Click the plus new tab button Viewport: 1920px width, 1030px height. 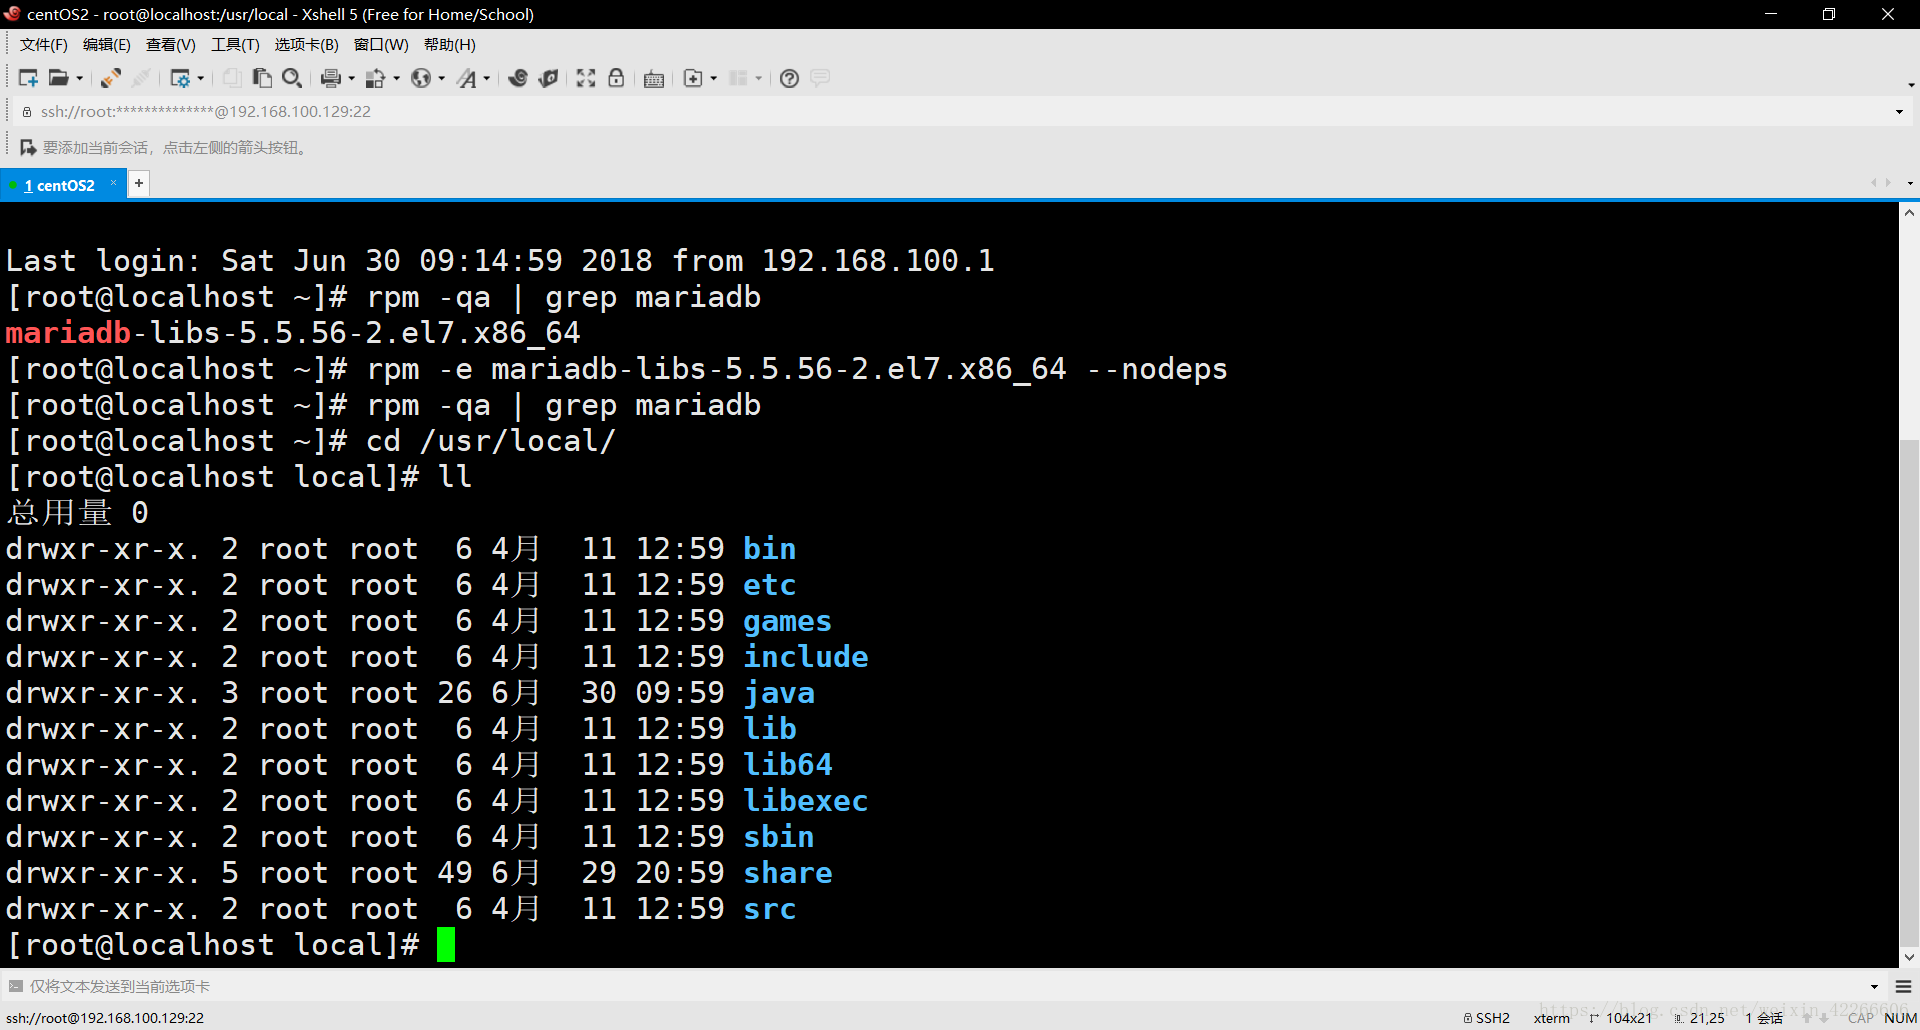tap(139, 183)
